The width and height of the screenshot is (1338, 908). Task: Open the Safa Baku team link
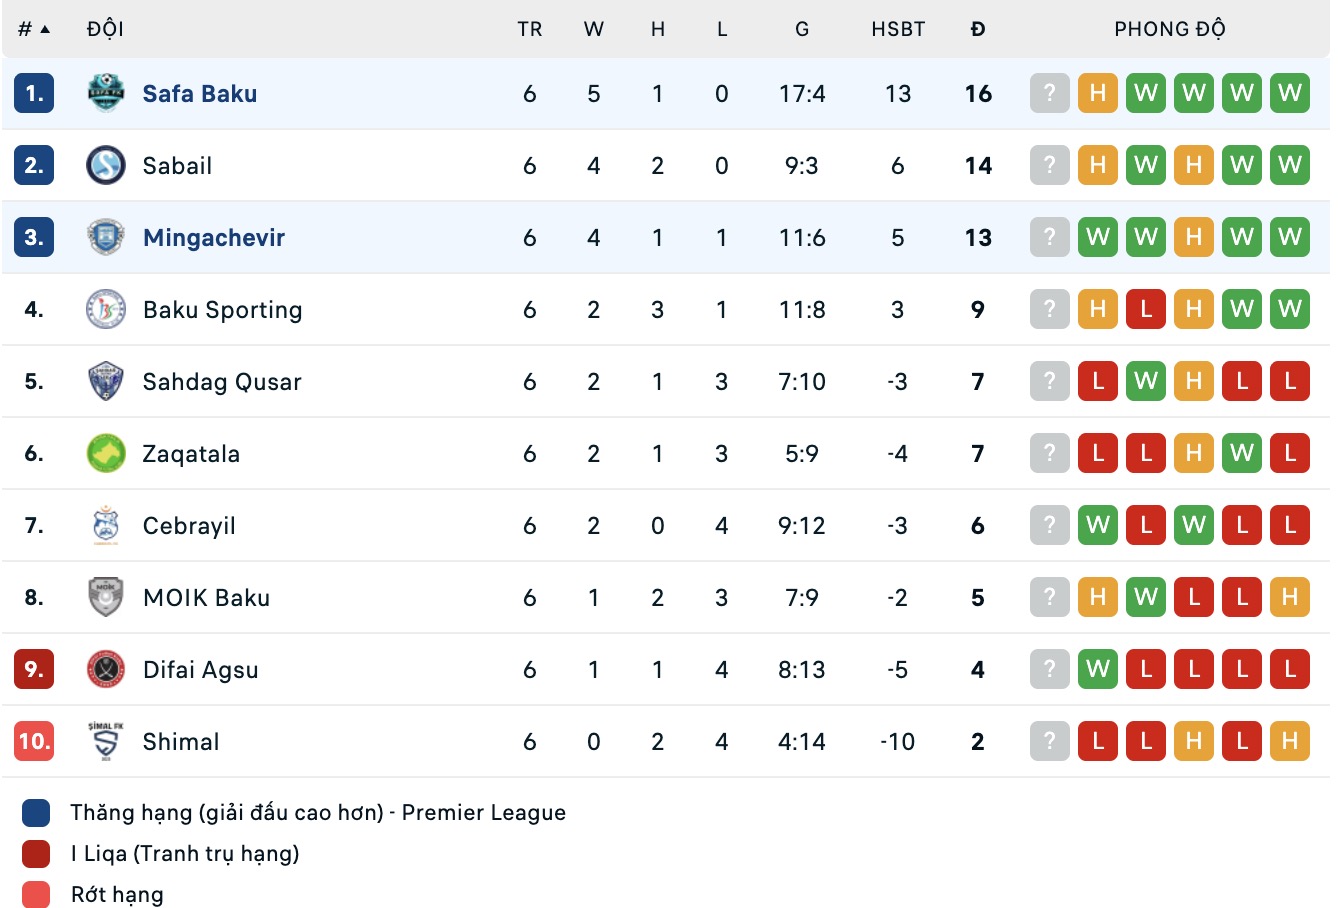pos(199,93)
